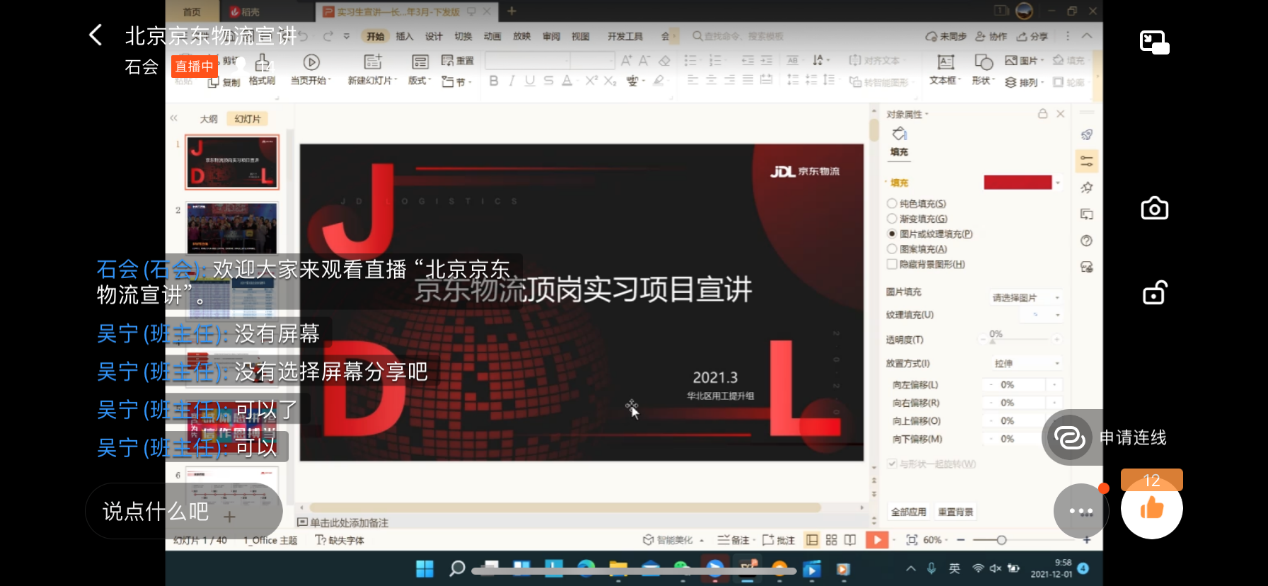Click the 分享 share button
Image resolution: width=1268 pixels, height=586 pixels.
tap(1033, 36)
